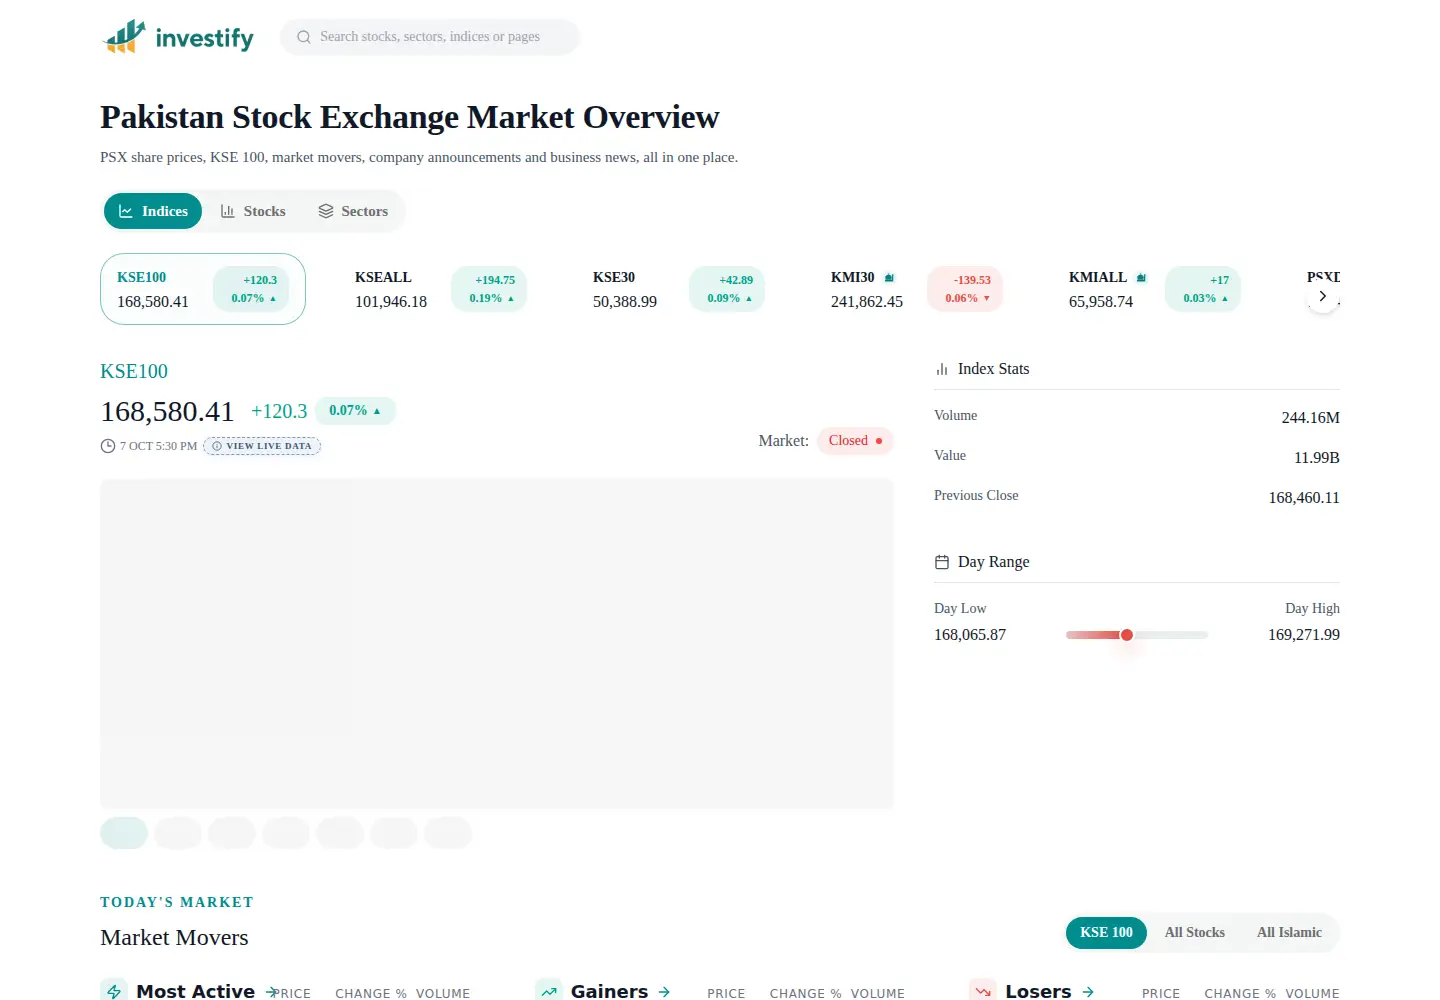
Task: Click the 0.07% change badge under KSE100
Action: [x=355, y=411]
